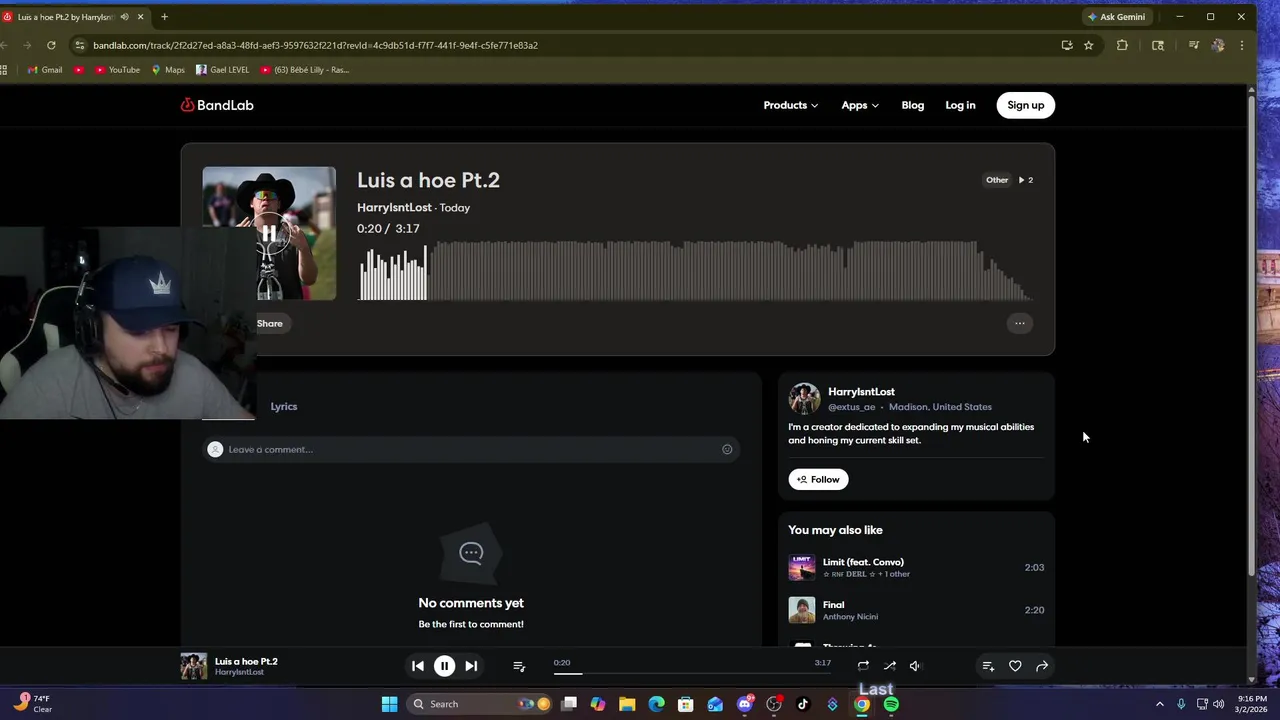The image size is (1280, 720).
Task: Reload the page in Chrome
Action: click(51, 45)
